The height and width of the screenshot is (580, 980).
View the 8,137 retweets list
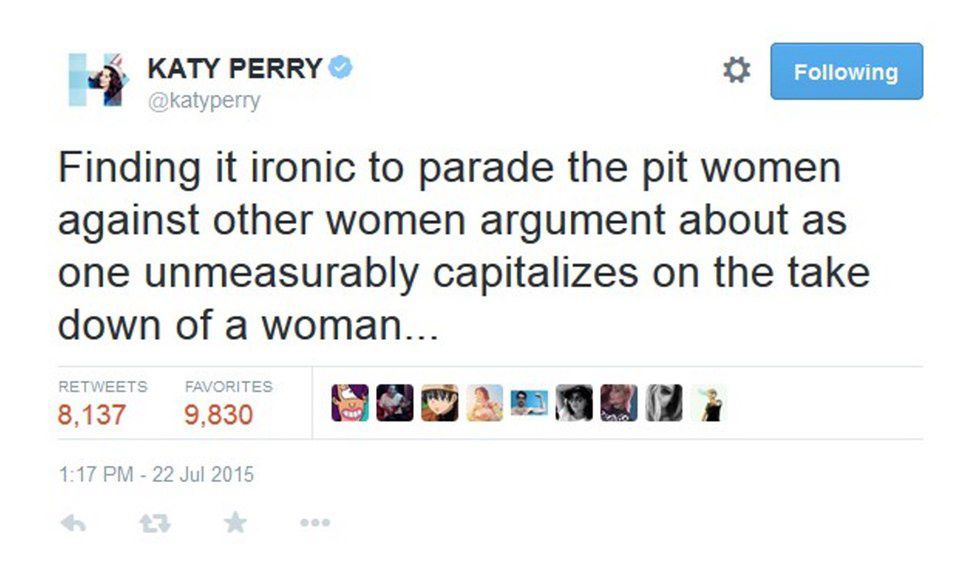click(x=92, y=413)
